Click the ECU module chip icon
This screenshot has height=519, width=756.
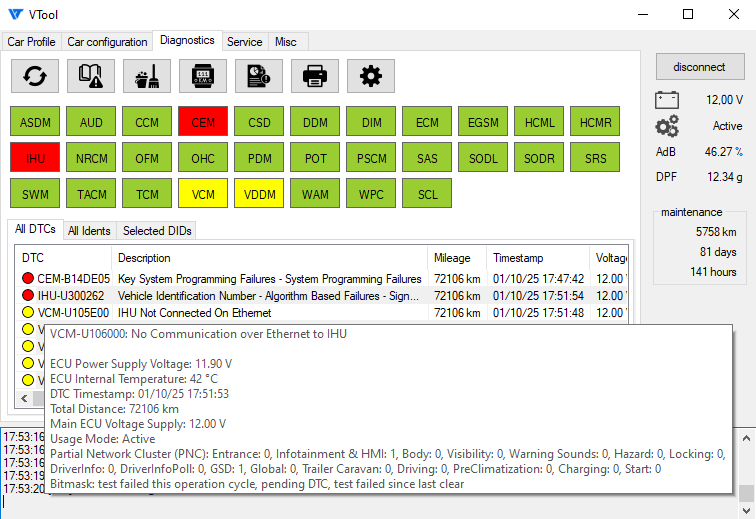pos(203,76)
